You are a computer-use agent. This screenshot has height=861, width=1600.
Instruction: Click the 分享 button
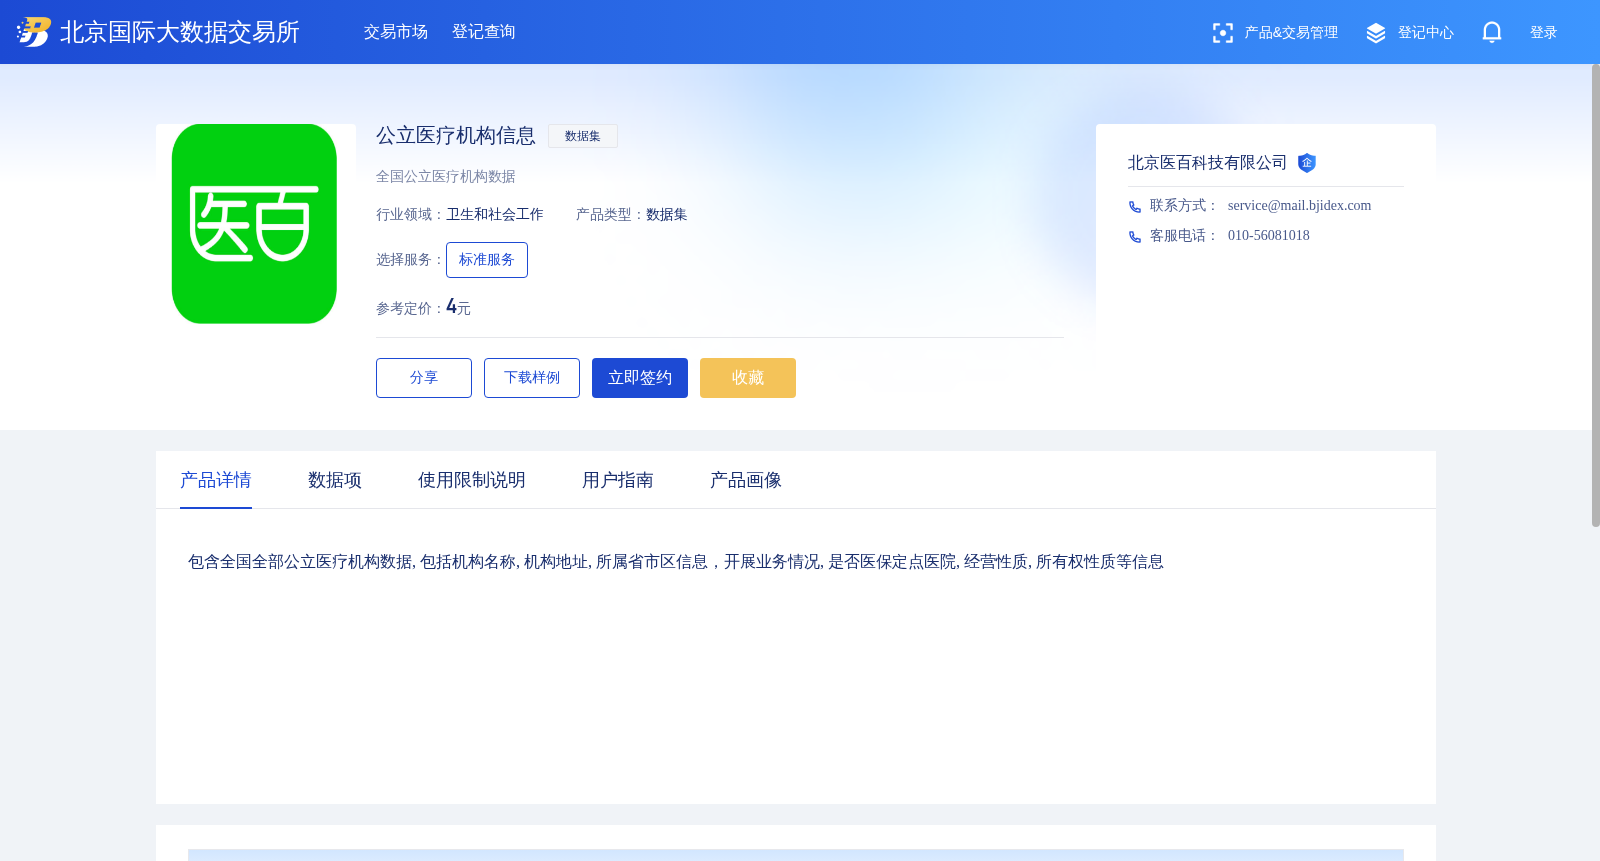coord(424,378)
